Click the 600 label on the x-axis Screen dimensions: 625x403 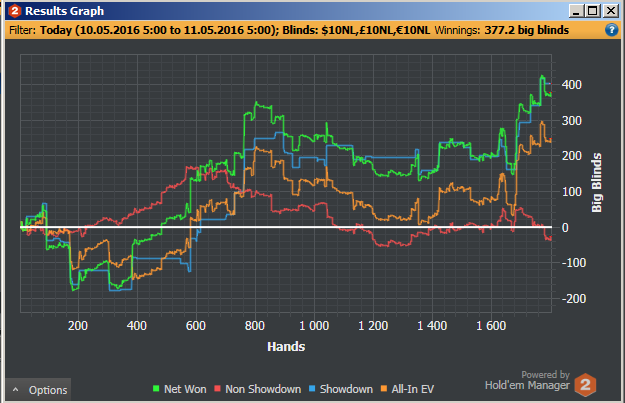[196, 326]
